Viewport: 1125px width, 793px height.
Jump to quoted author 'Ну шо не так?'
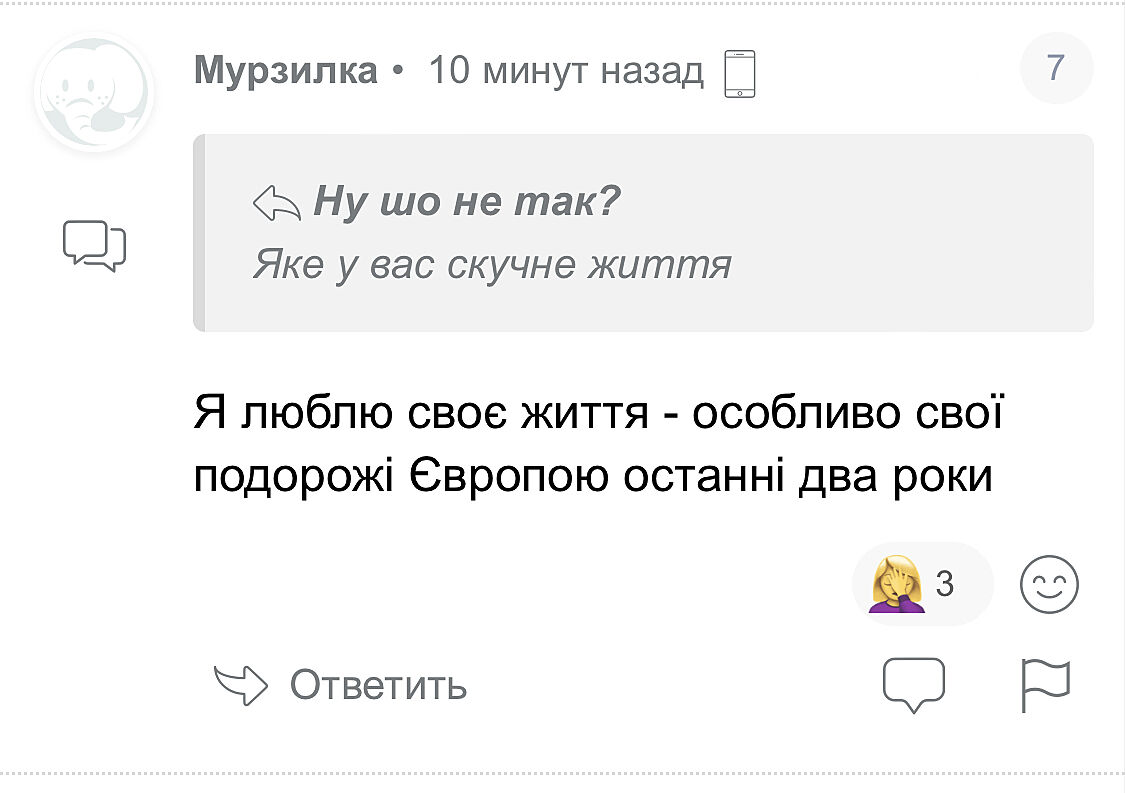pos(467,203)
